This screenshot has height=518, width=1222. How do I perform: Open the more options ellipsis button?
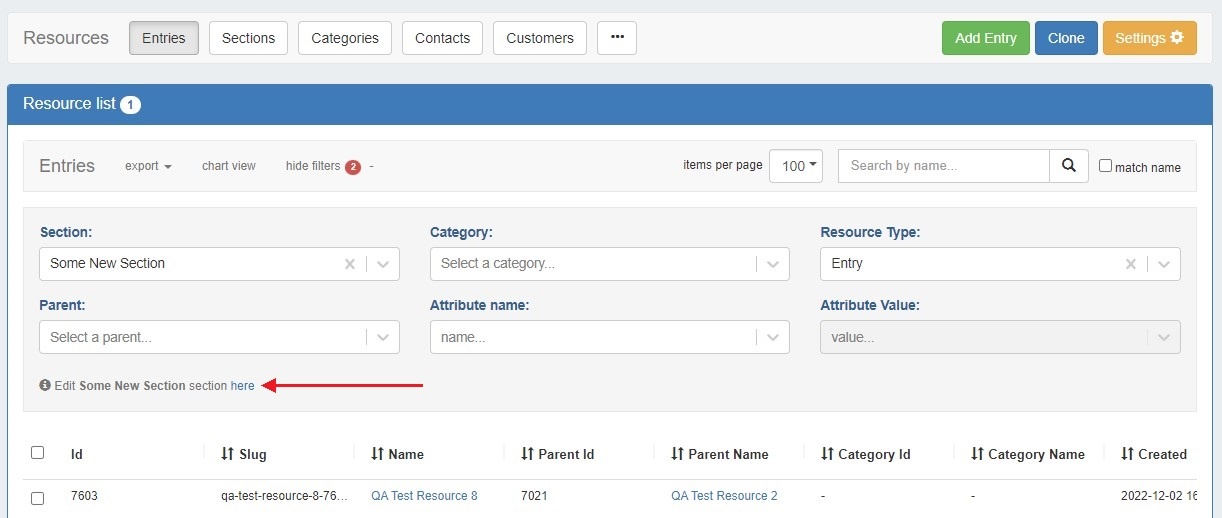(x=617, y=38)
